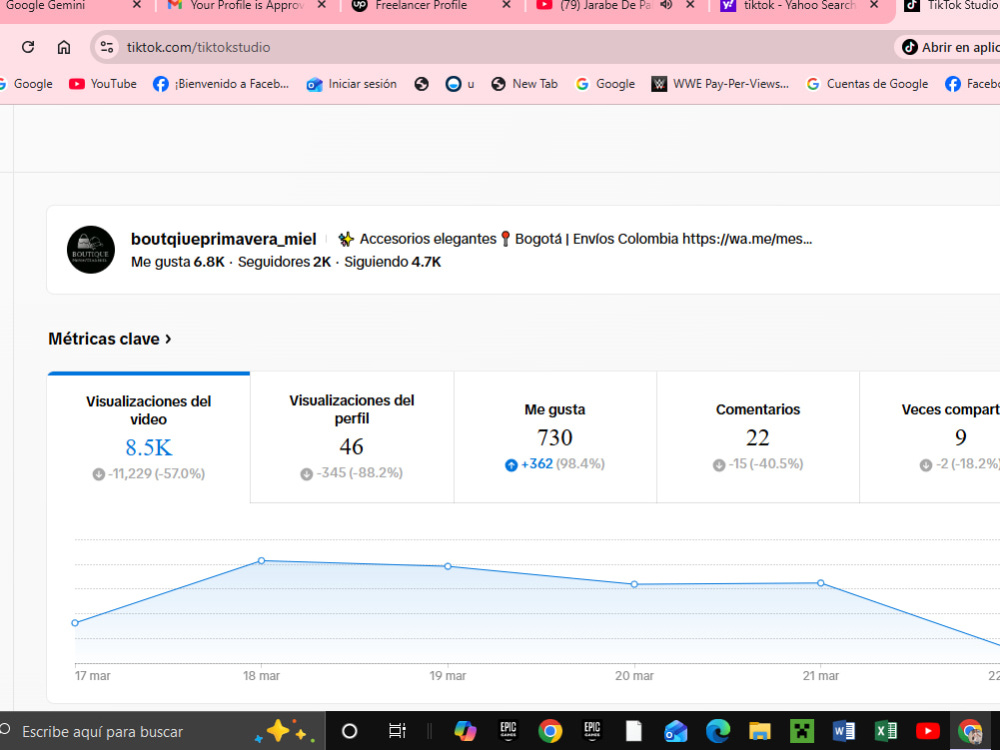Go to the browser home page icon
Viewport: 1000px width, 750px height.
tap(64, 47)
